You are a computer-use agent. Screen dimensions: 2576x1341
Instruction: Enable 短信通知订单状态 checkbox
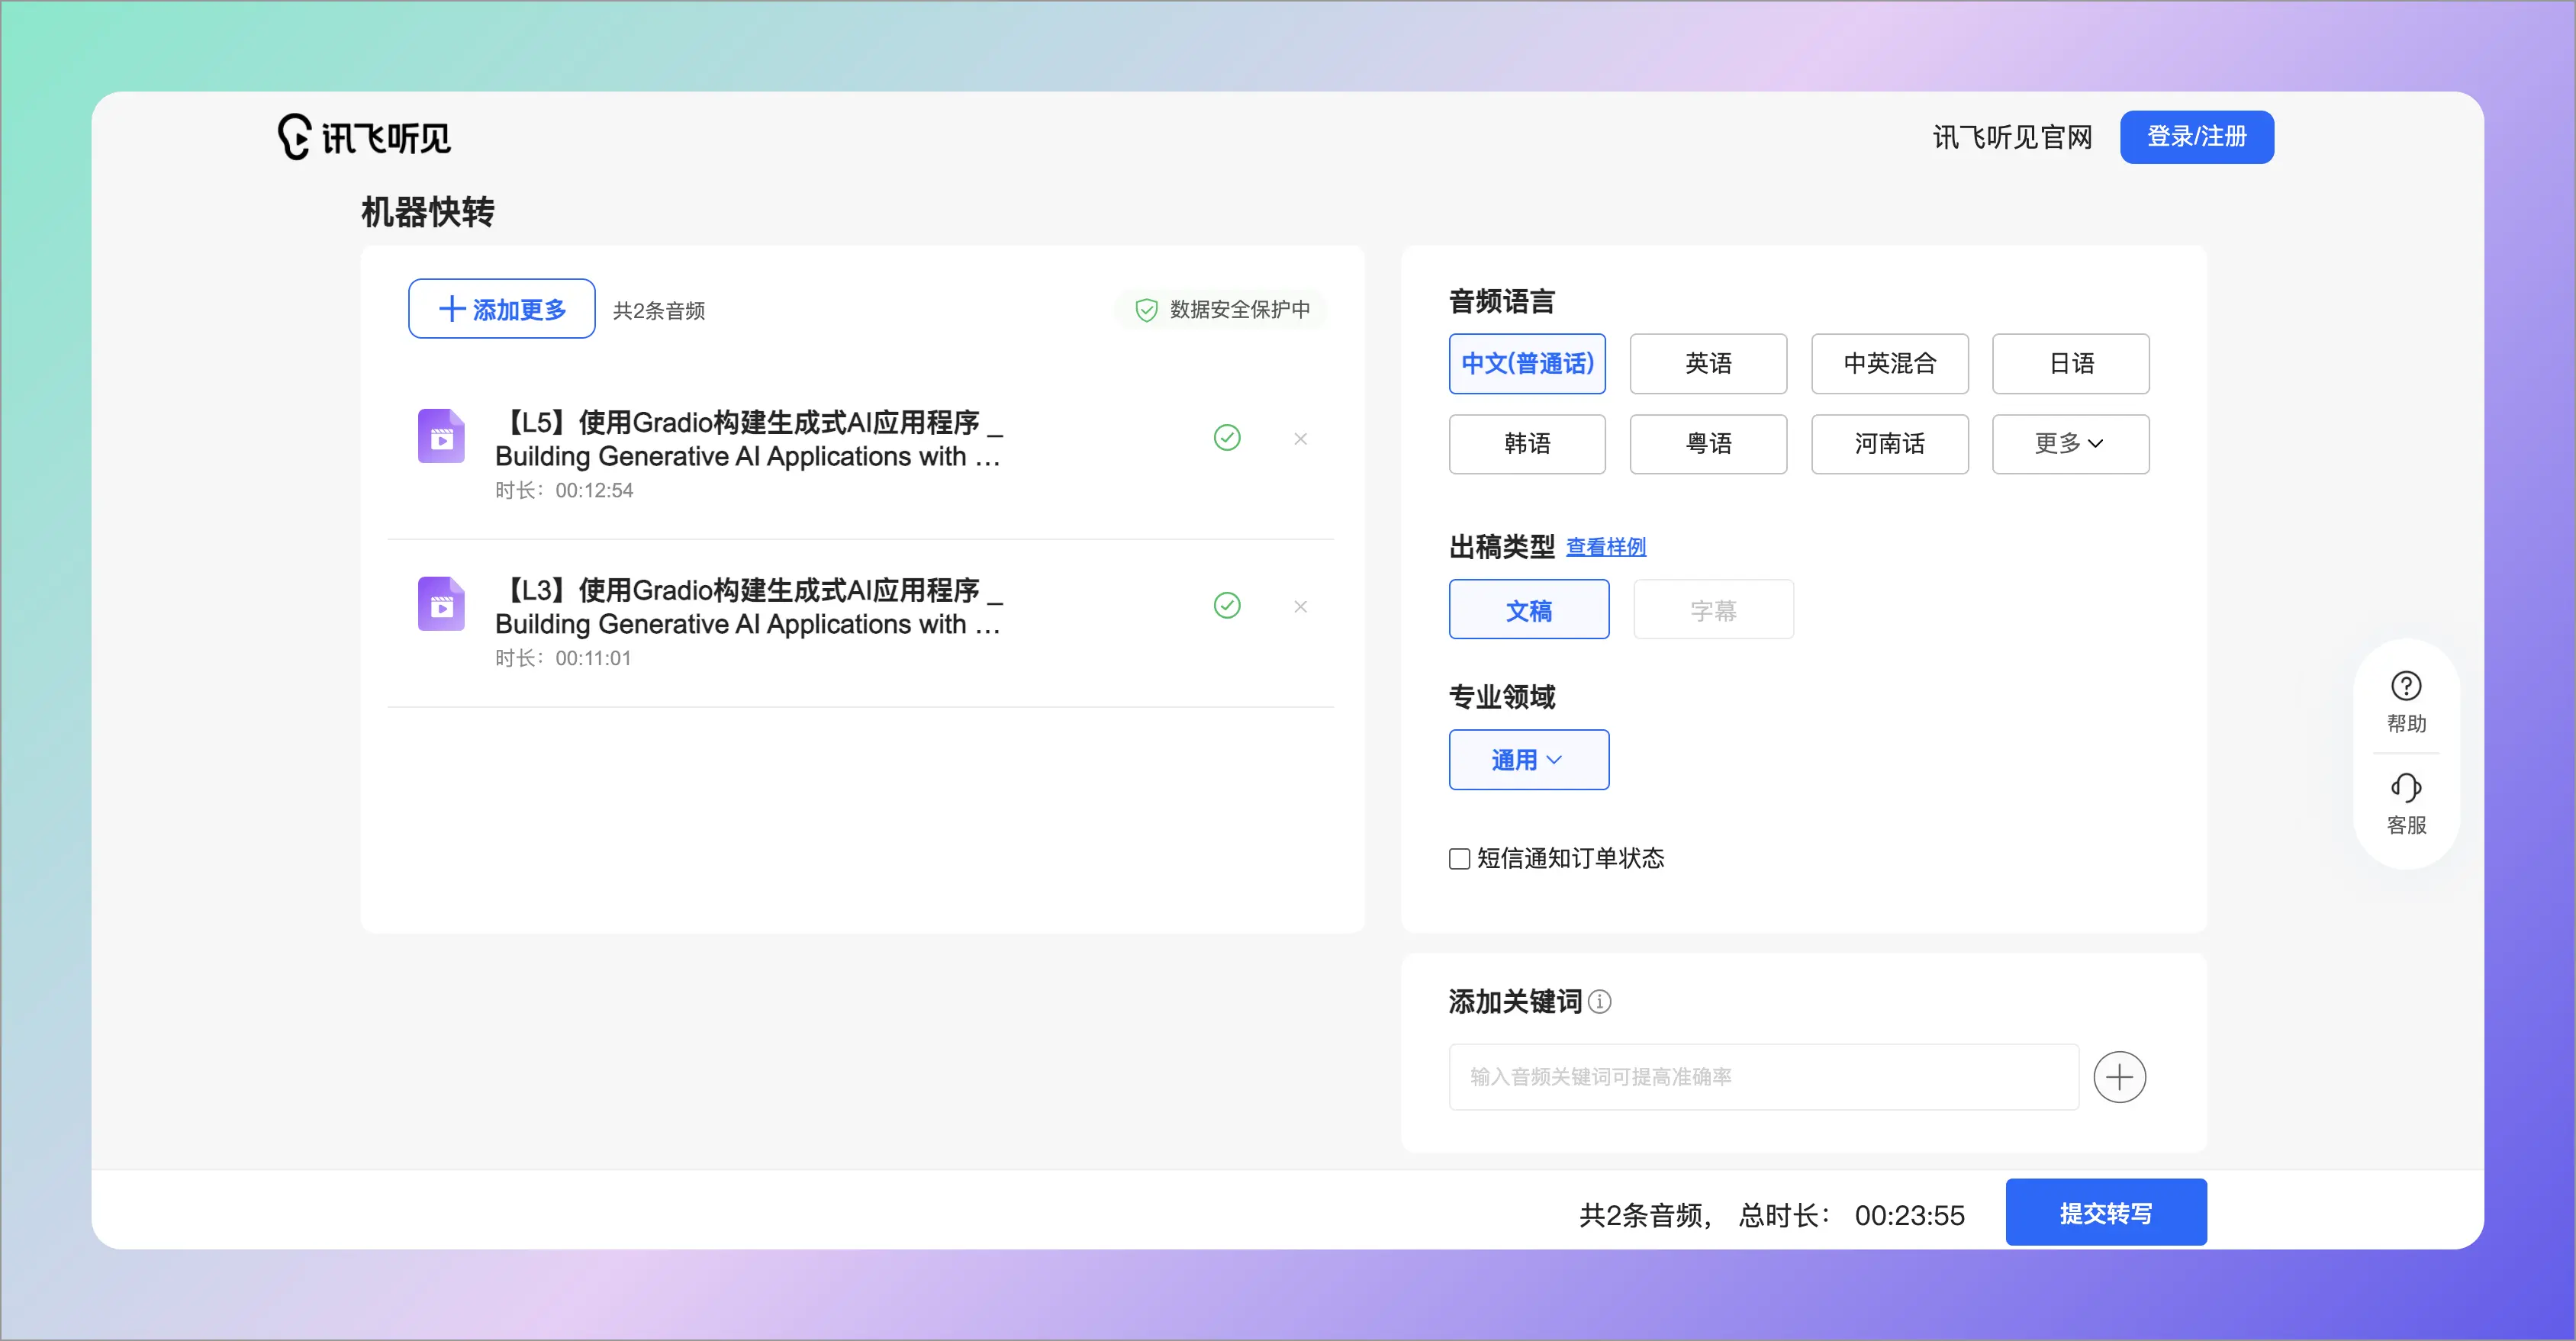coord(1459,859)
